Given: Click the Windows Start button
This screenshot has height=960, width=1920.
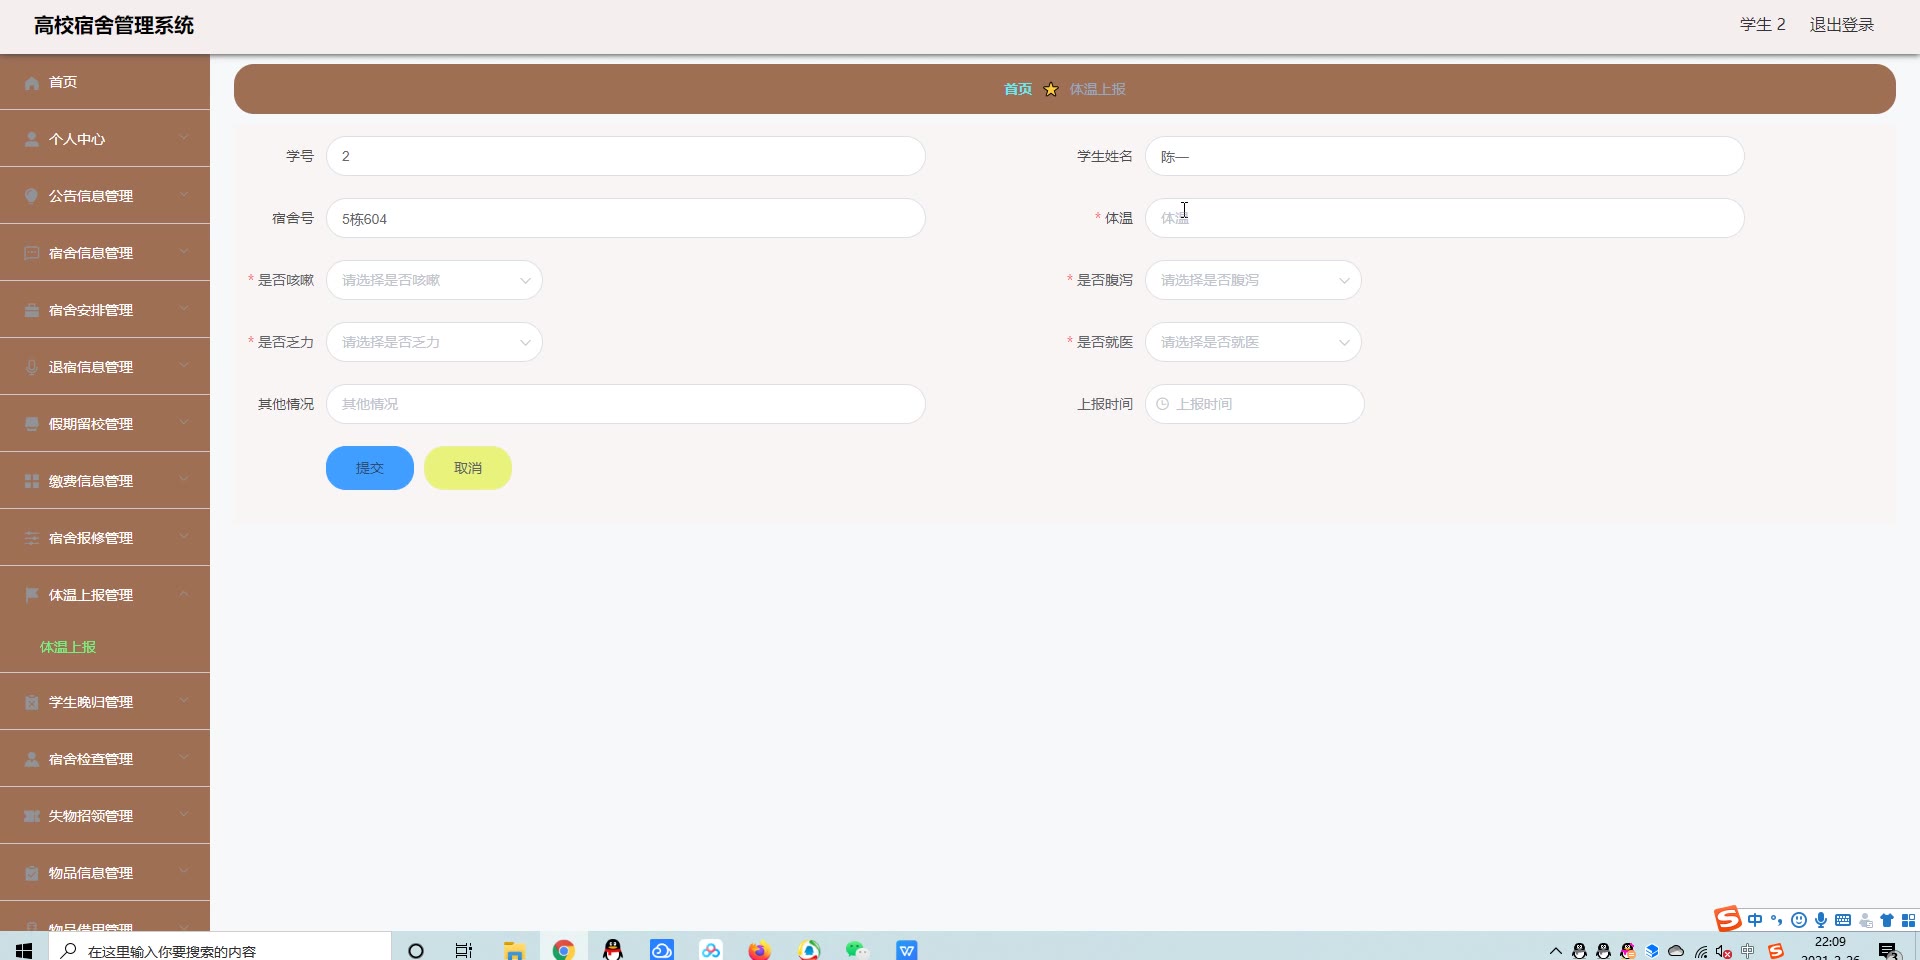Looking at the screenshot, I should (x=24, y=950).
